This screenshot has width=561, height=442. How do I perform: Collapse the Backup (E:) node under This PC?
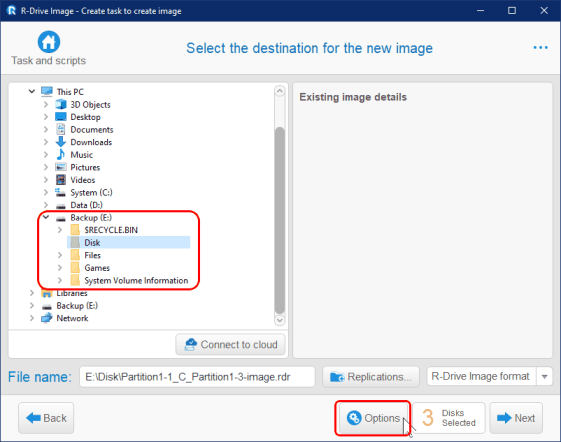pos(46,217)
